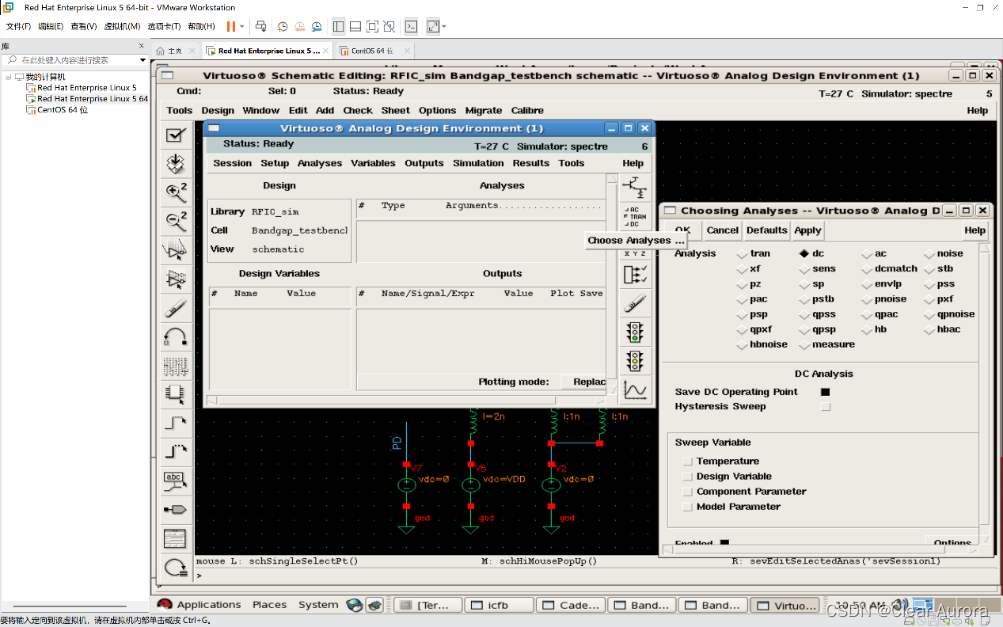
Task: Check Component Parameter sweep option
Action: click(x=687, y=491)
